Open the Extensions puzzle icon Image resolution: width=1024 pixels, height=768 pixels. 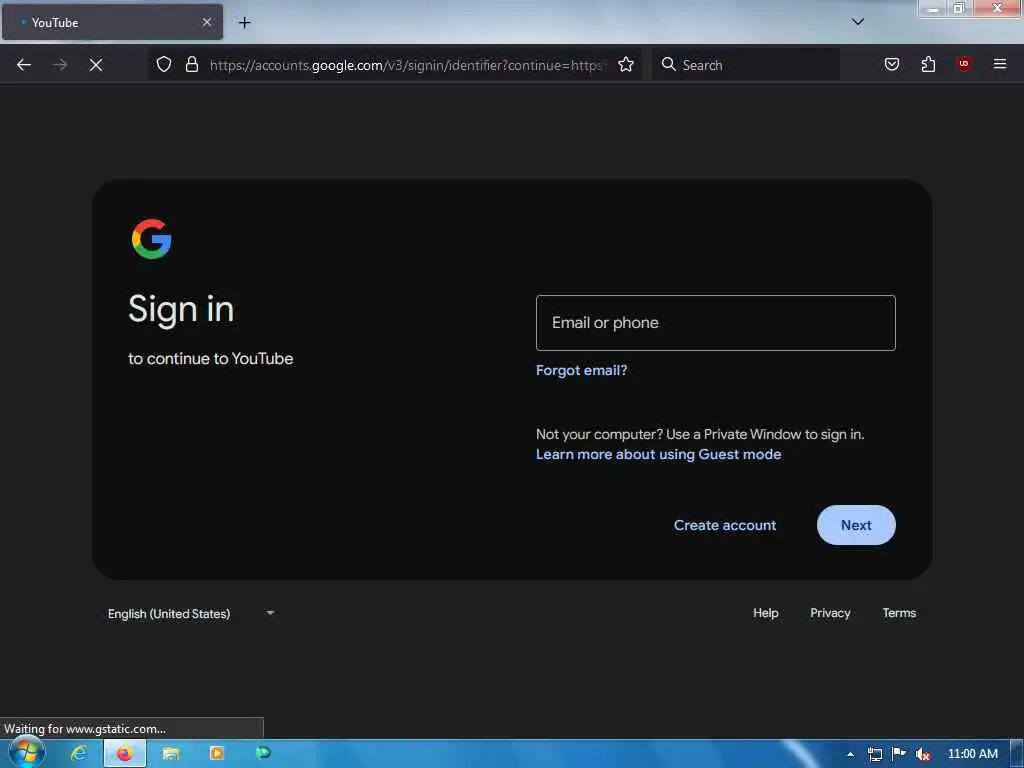(x=928, y=64)
